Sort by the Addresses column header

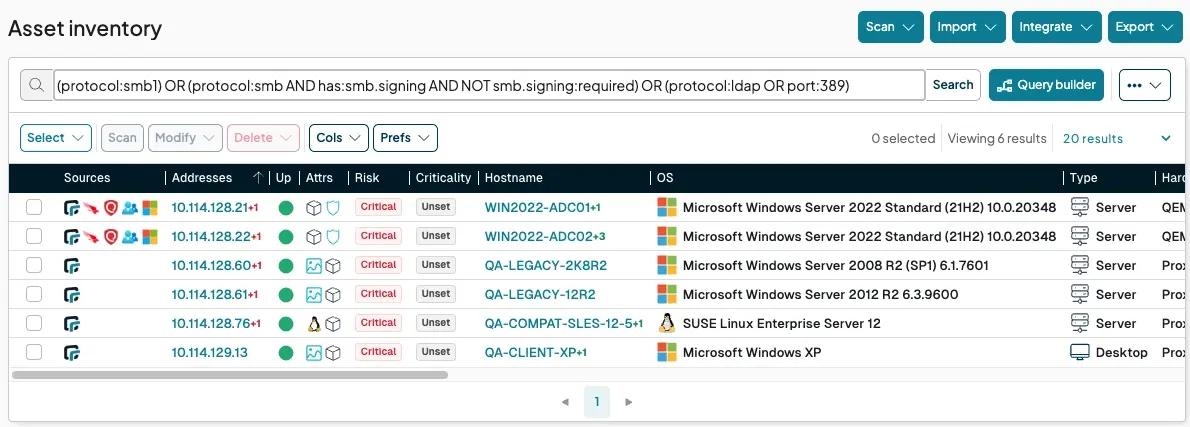click(x=202, y=178)
